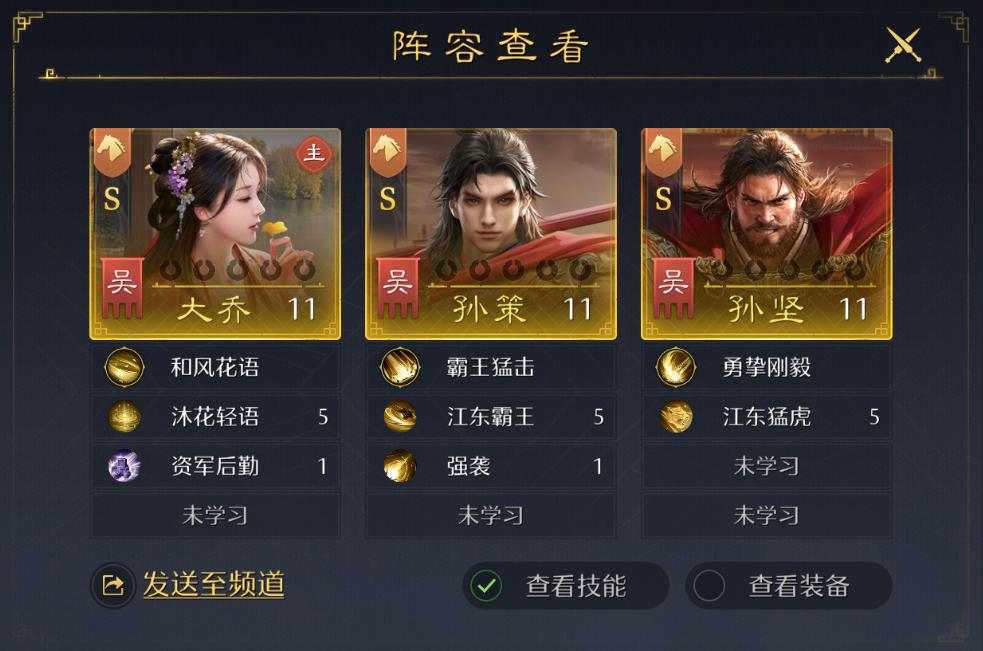
Task: Click the purple 资军后勤 skill icon
Action: click(124, 466)
